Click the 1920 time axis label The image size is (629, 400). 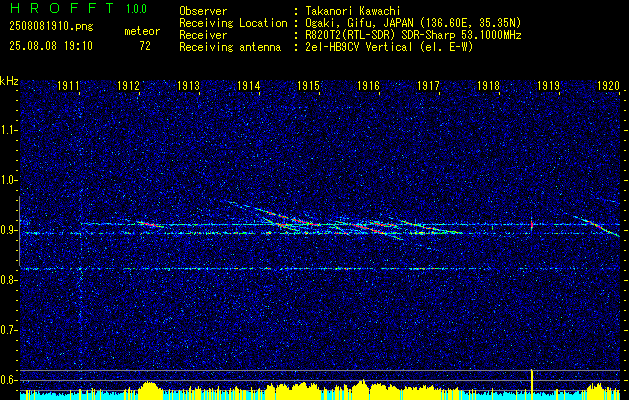(x=609, y=86)
